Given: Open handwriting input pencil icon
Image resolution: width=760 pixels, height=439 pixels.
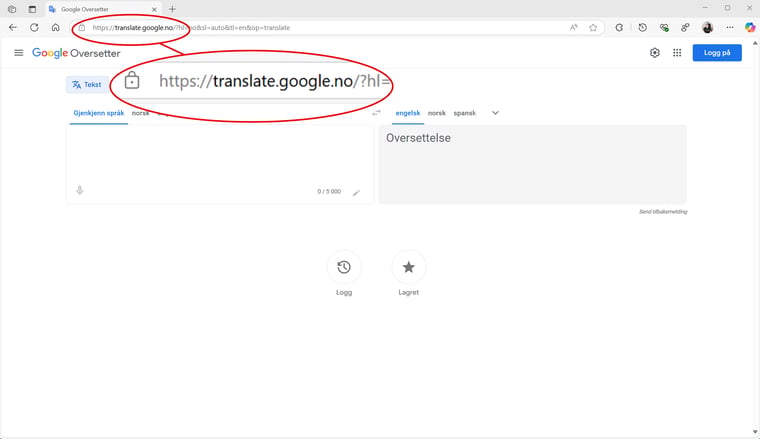Looking at the screenshot, I should tap(356, 192).
